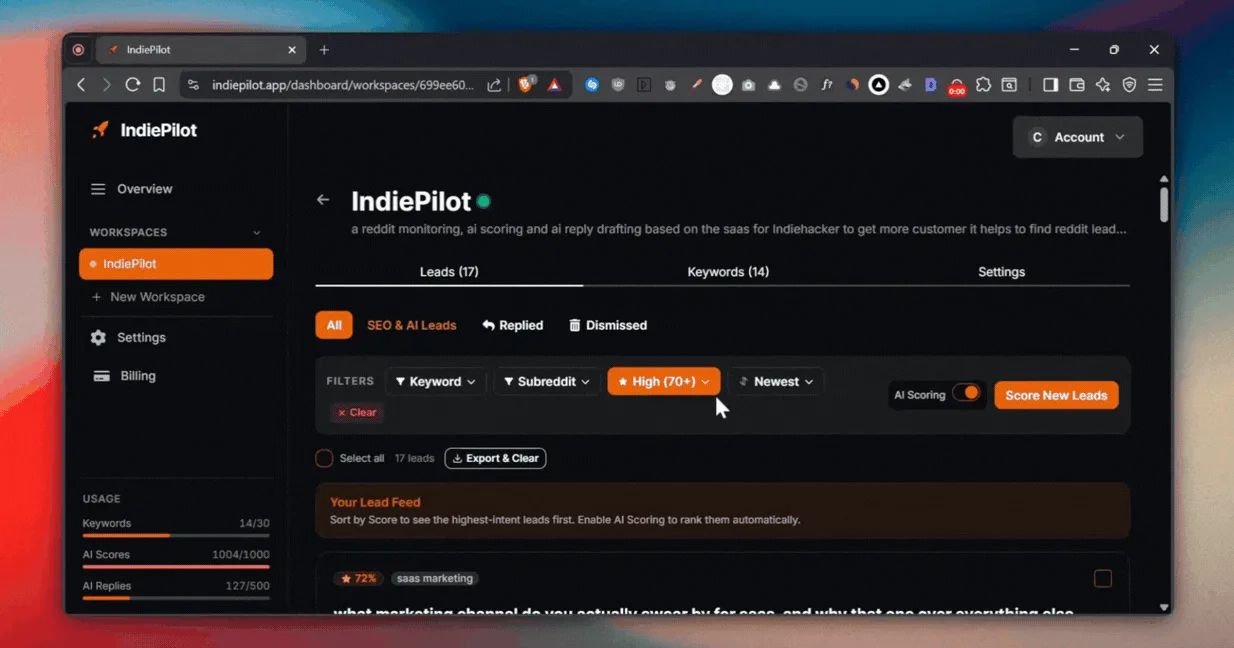Screen dimensions: 1234x648
Task: Click Export & Clear button
Action: point(496,458)
